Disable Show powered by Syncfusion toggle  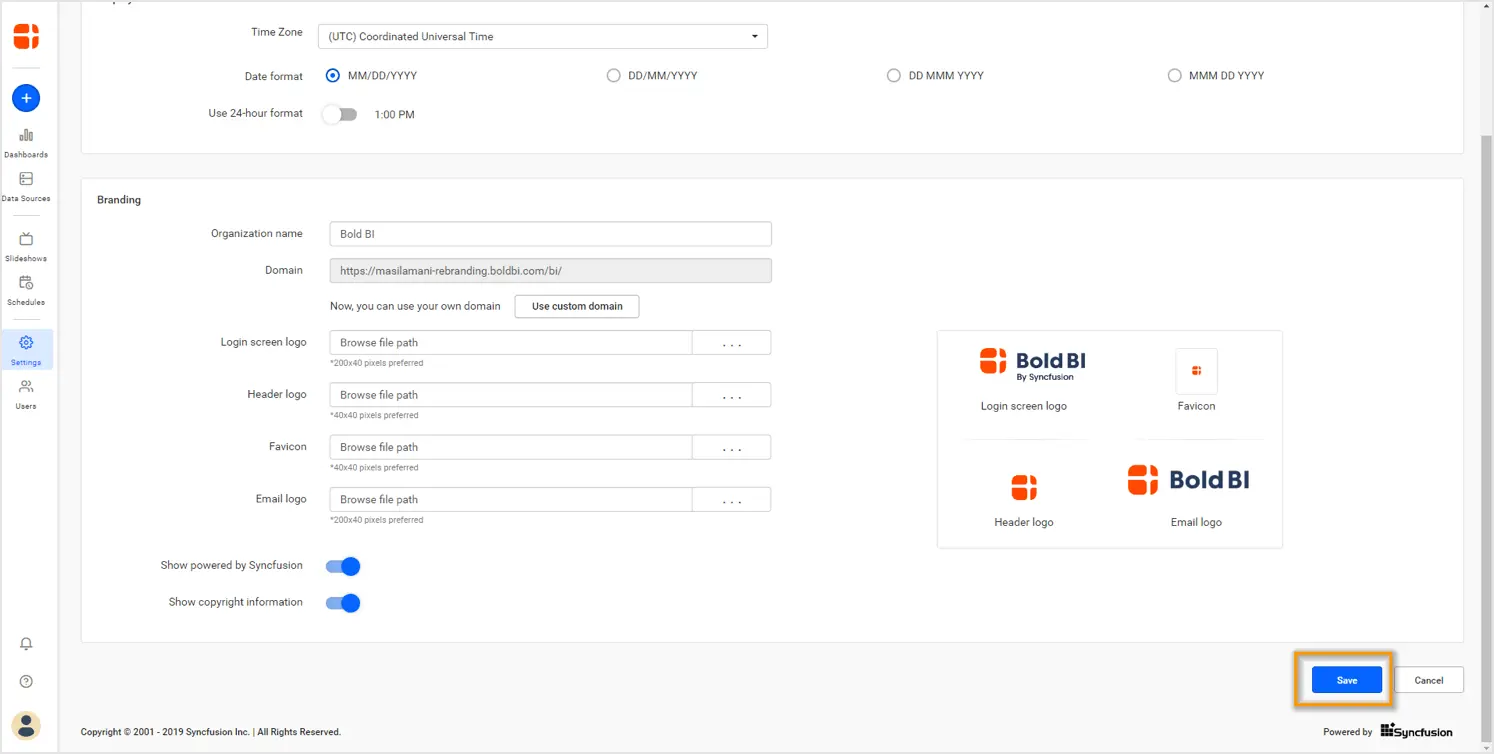click(x=343, y=567)
